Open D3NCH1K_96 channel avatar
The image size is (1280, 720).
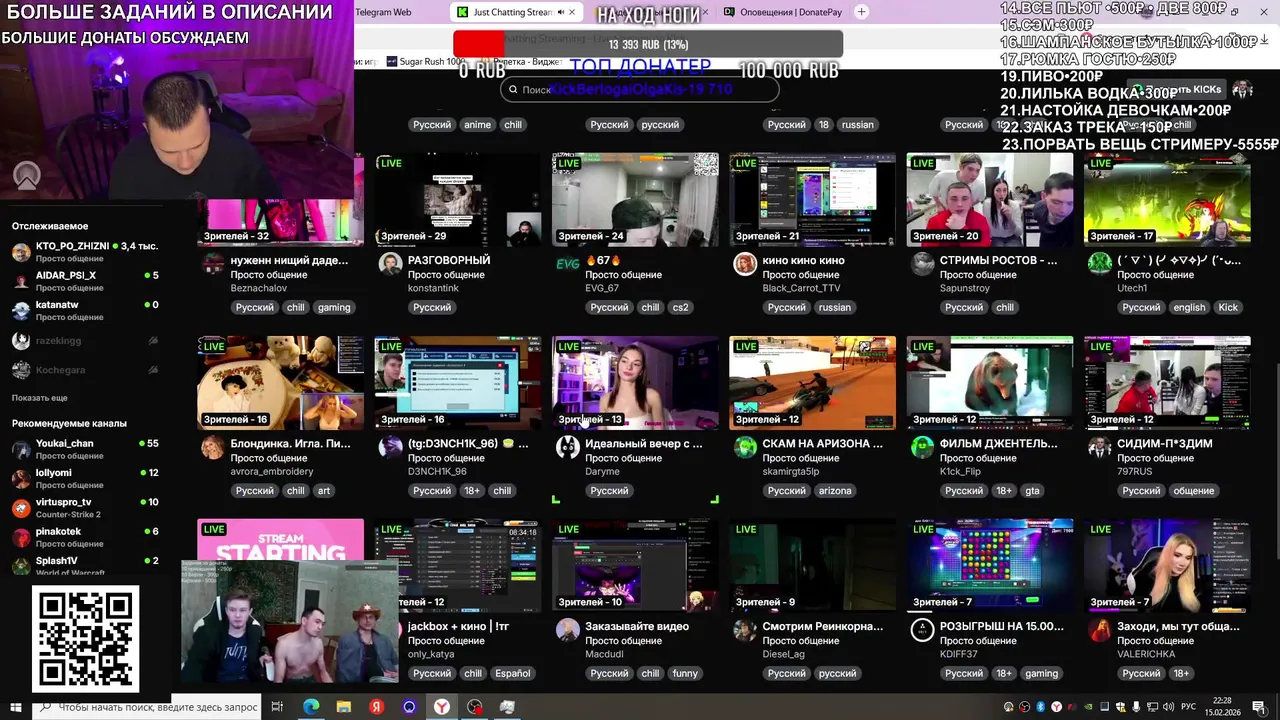390,447
